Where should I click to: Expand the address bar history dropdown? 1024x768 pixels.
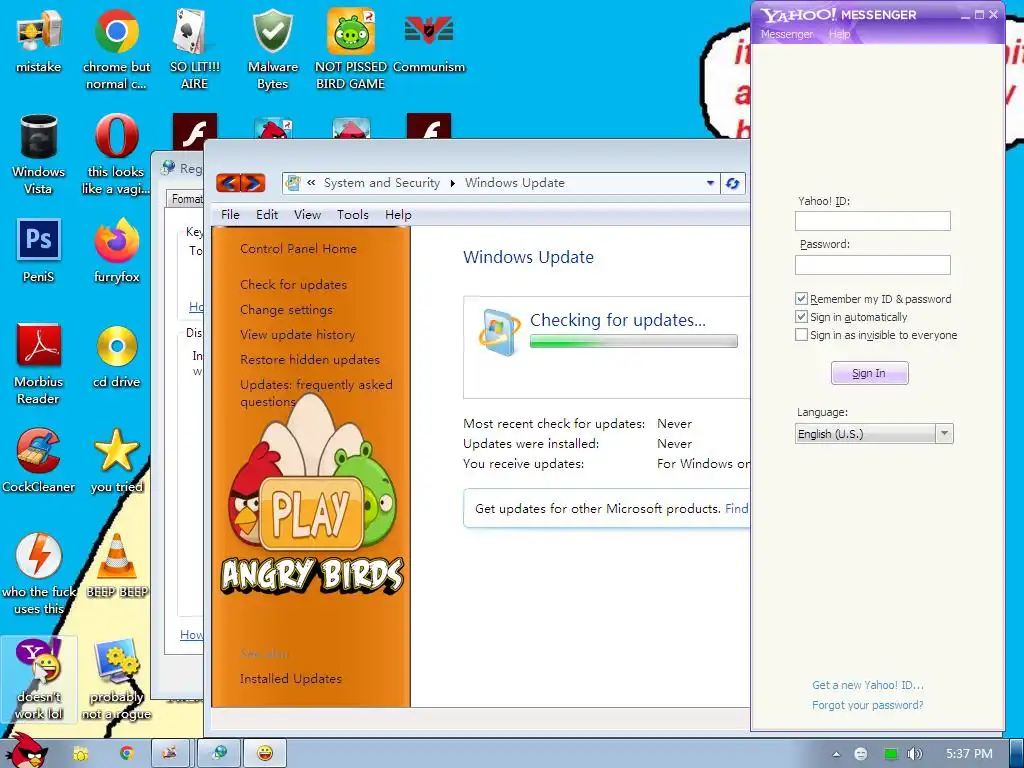click(710, 184)
